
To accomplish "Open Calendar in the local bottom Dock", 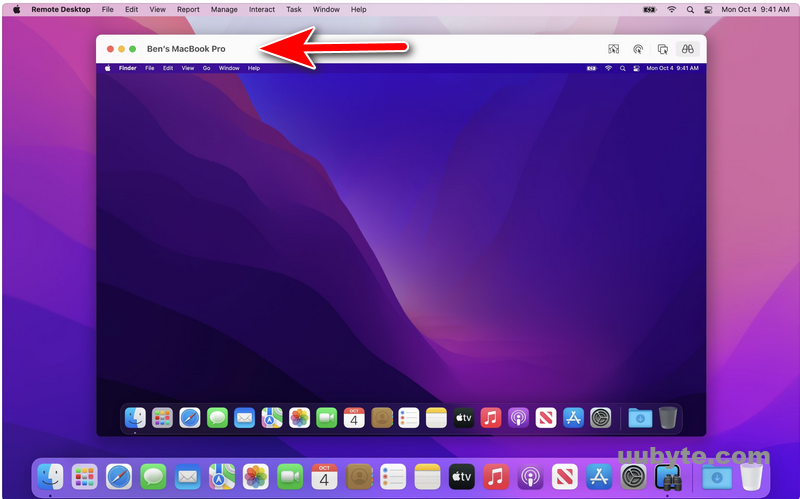I will [324, 477].
